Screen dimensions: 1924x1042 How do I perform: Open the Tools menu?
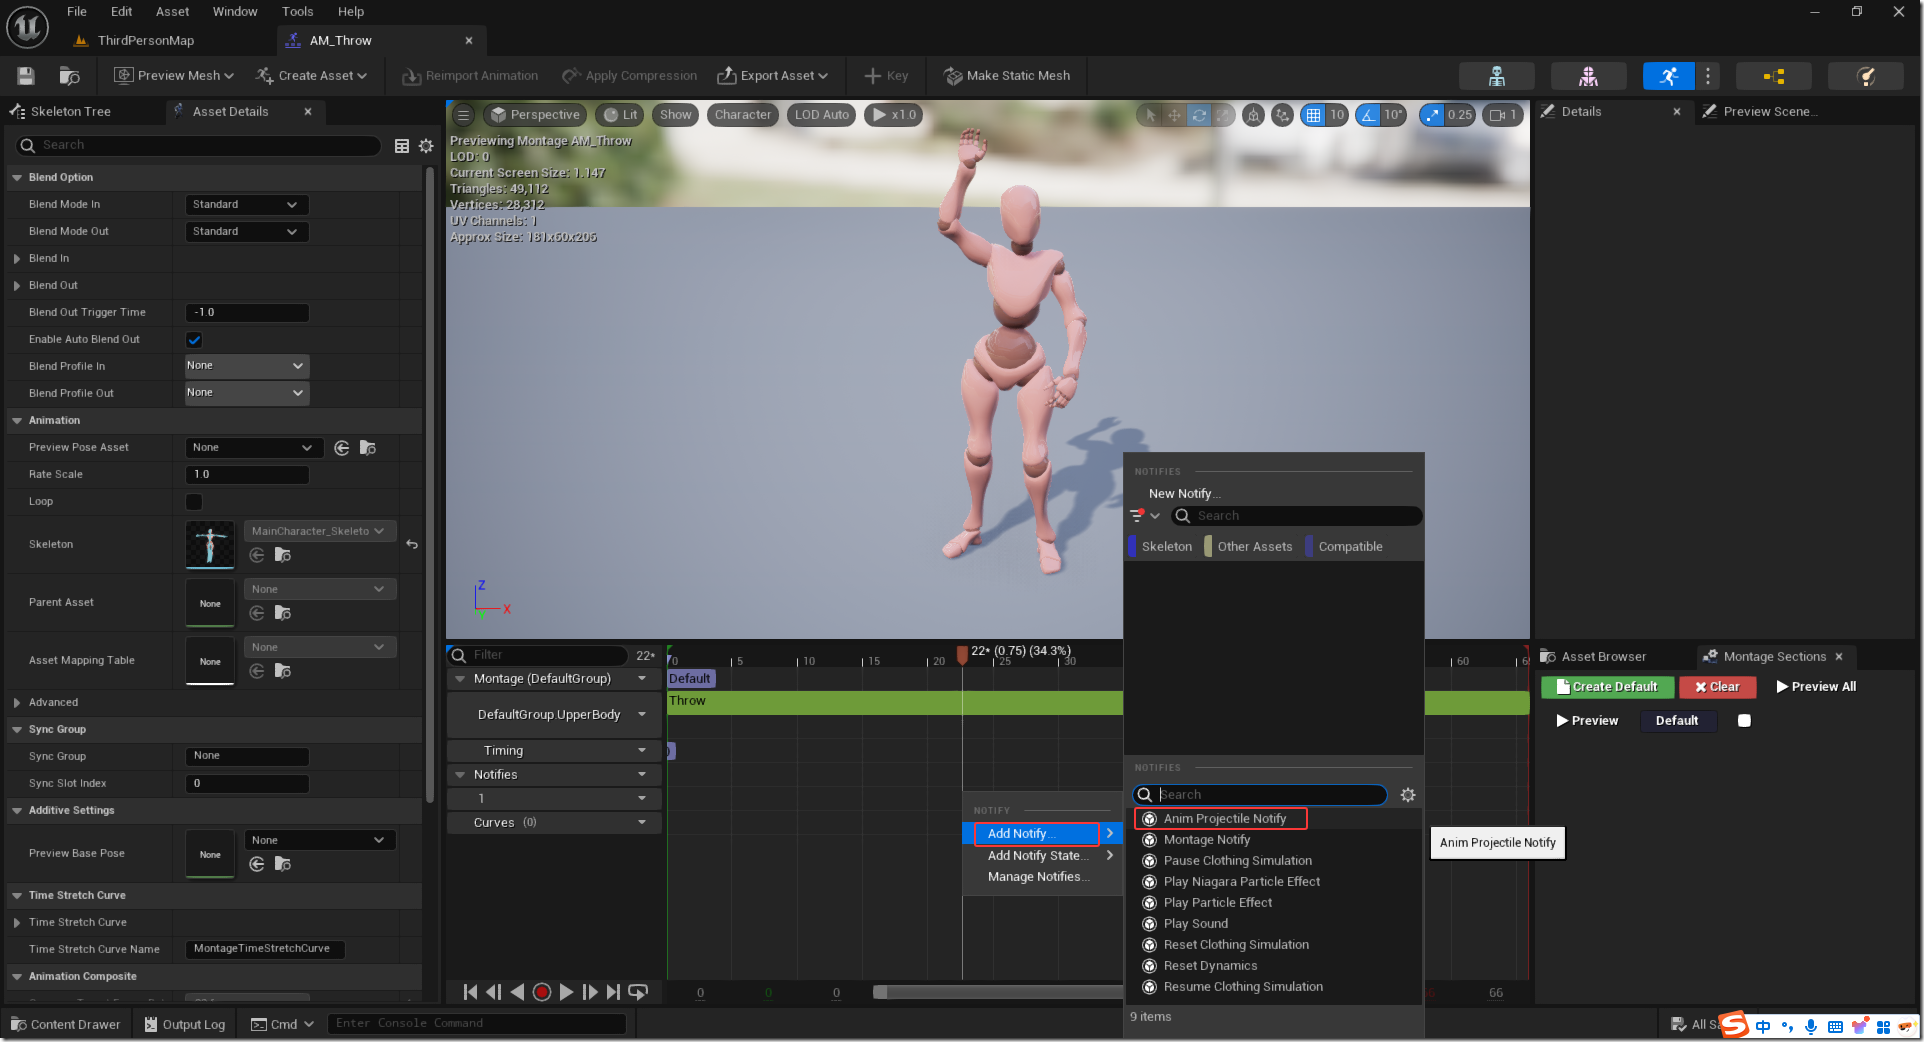[x=297, y=12]
